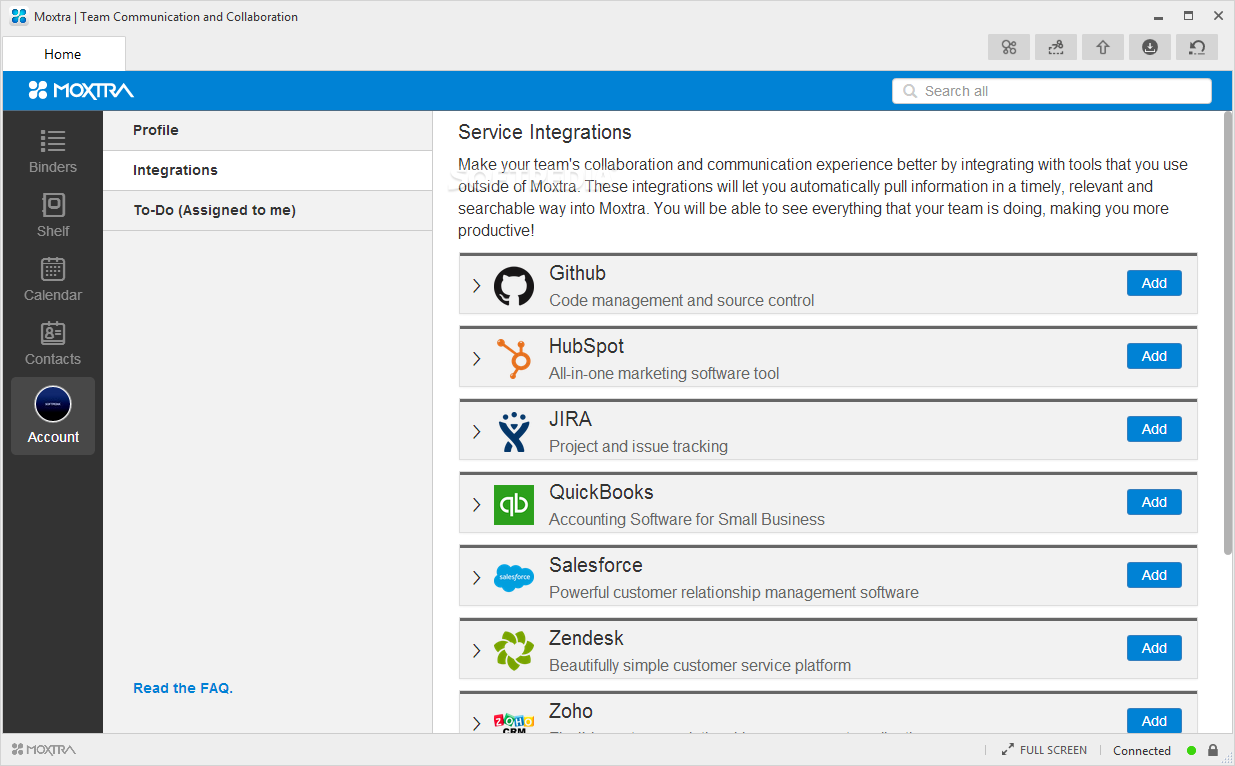The height and width of the screenshot is (766, 1235).
Task: Click the Moxtra toolbar button at top right
Action: [x=1009, y=47]
